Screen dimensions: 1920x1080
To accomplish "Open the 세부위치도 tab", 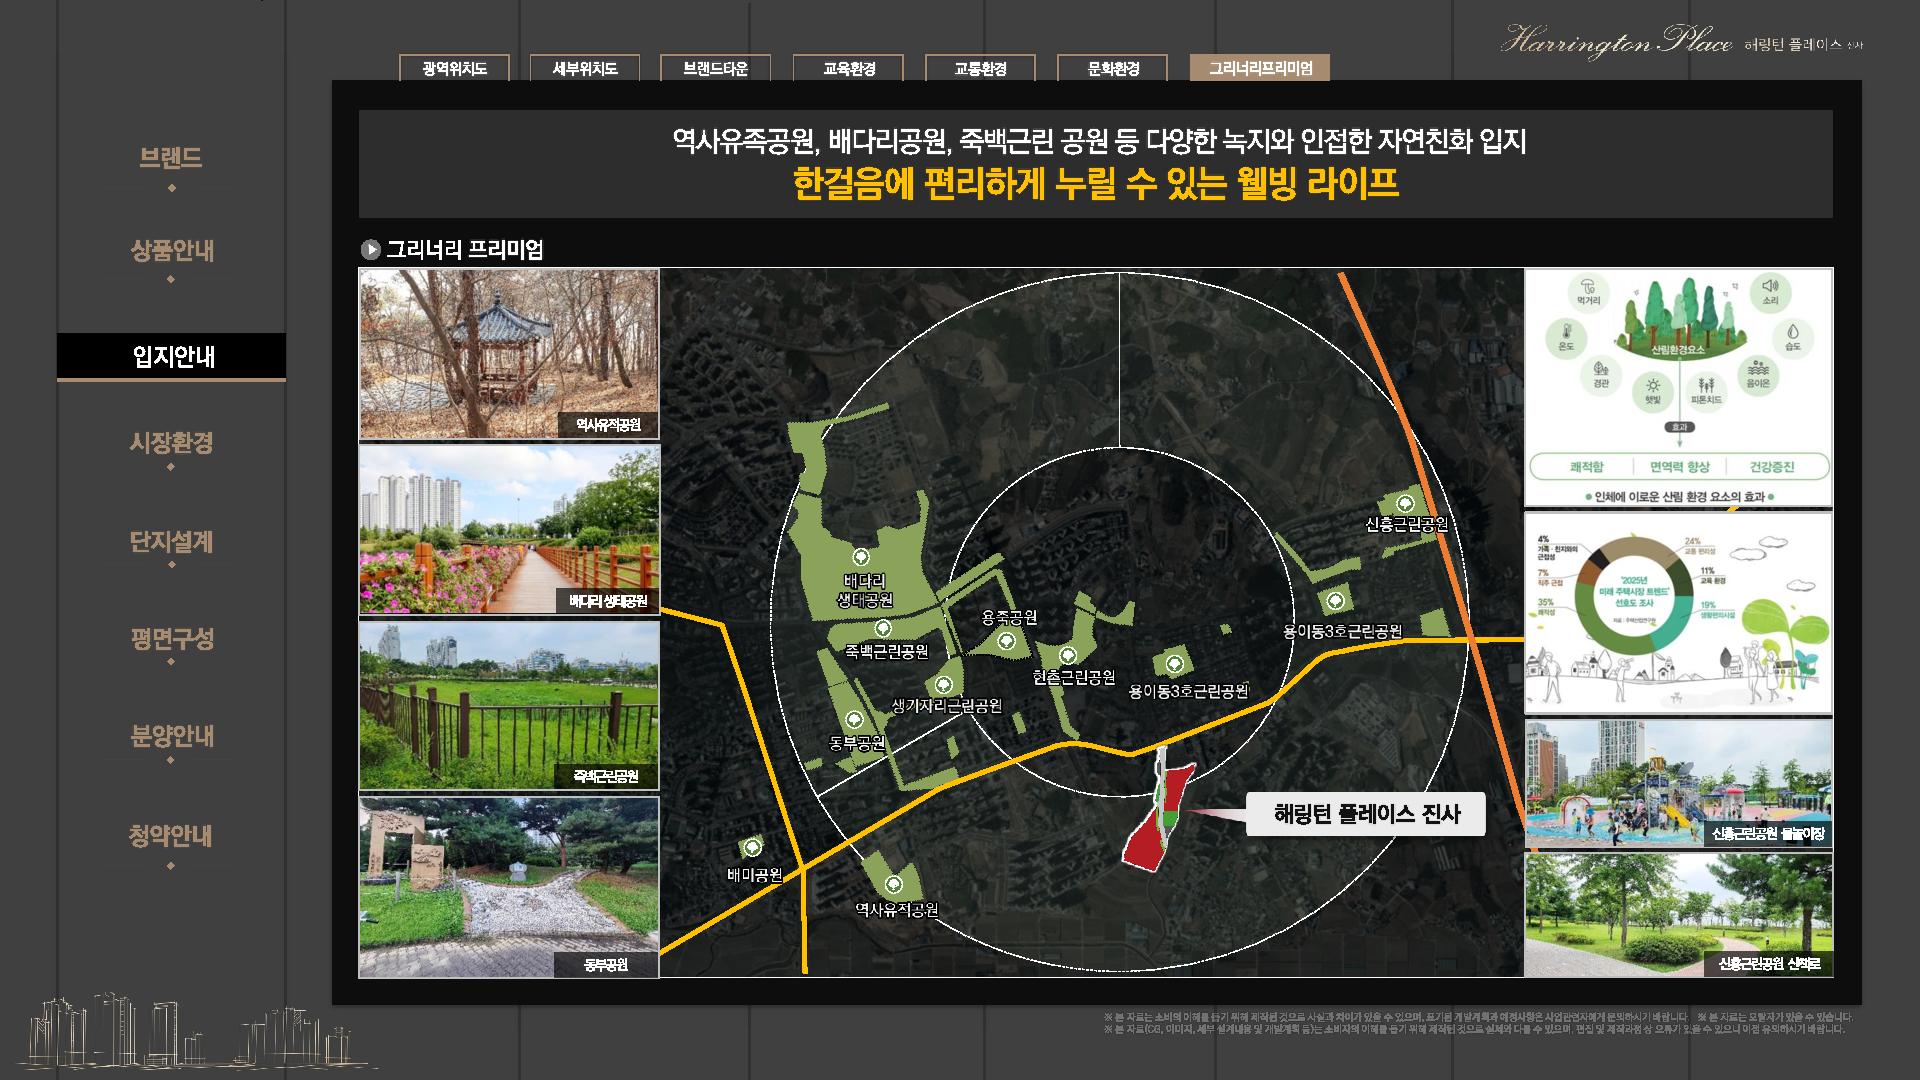I will click(585, 68).
